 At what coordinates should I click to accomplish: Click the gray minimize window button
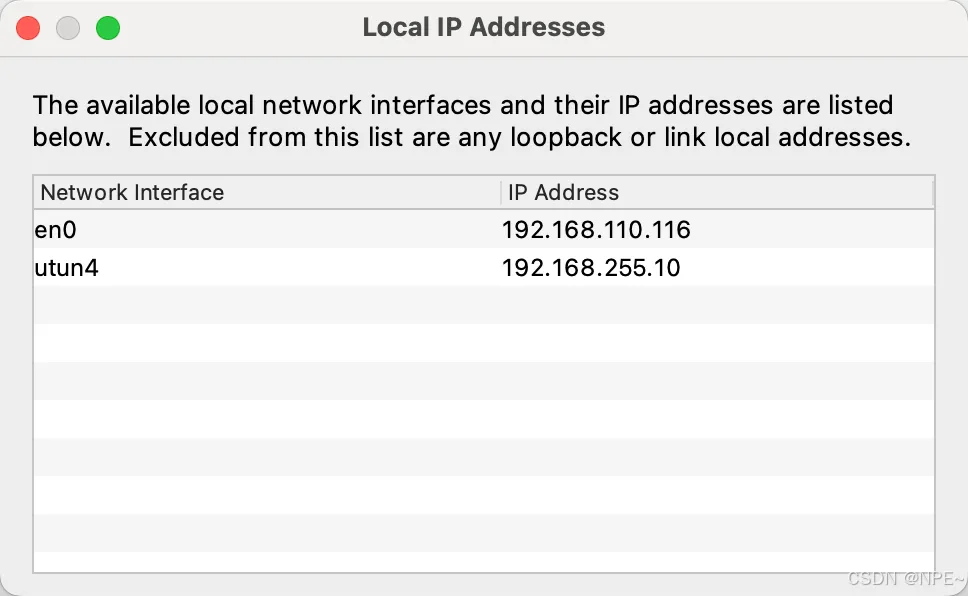[x=68, y=28]
